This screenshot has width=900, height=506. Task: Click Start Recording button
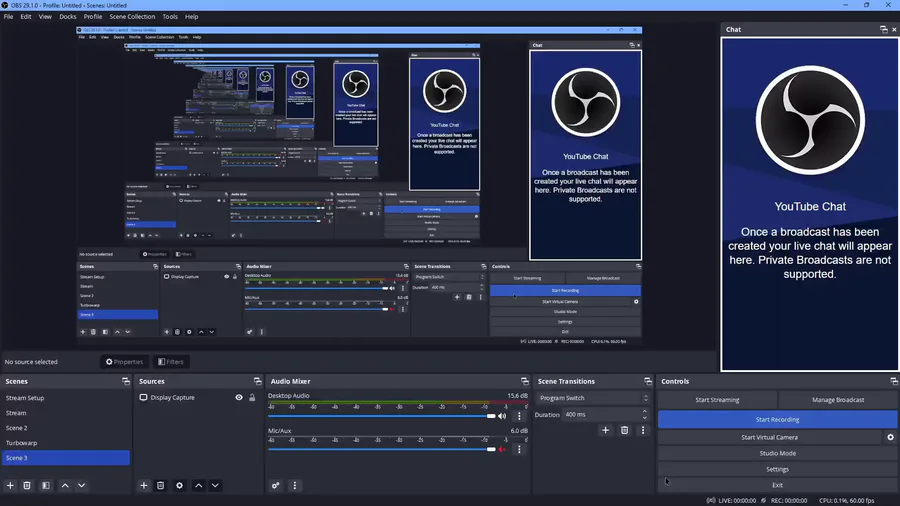coord(778,419)
